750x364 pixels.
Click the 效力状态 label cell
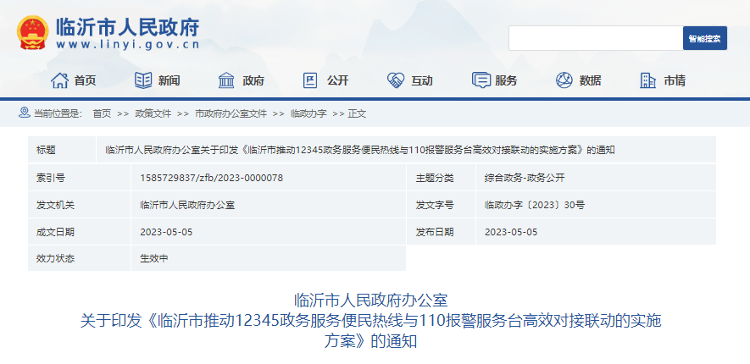pos(79,259)
